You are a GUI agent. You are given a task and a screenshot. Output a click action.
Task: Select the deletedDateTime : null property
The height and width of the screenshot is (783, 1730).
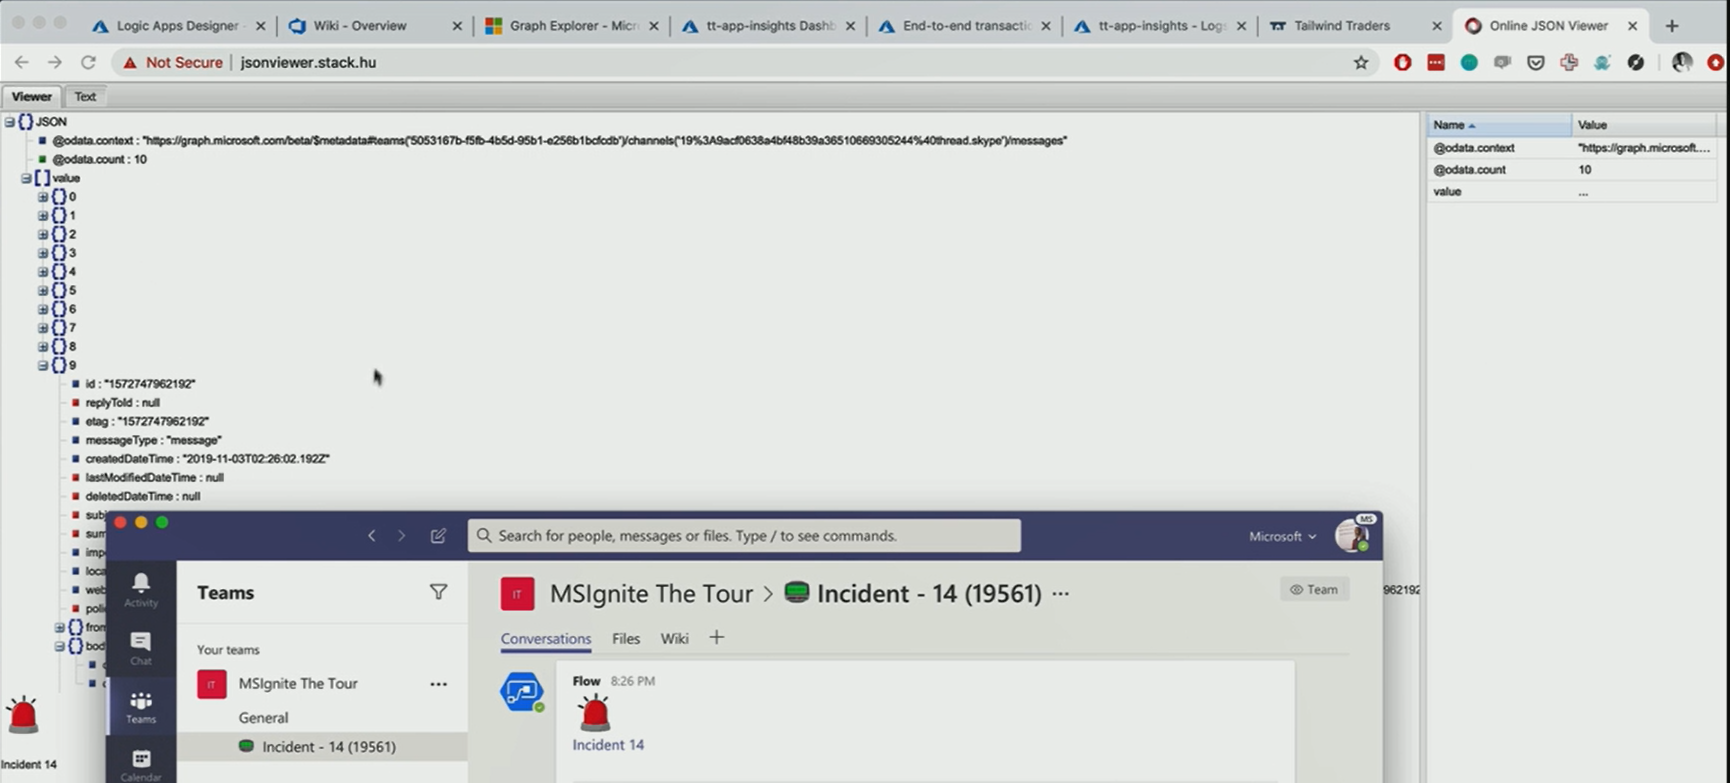(142, 496)
